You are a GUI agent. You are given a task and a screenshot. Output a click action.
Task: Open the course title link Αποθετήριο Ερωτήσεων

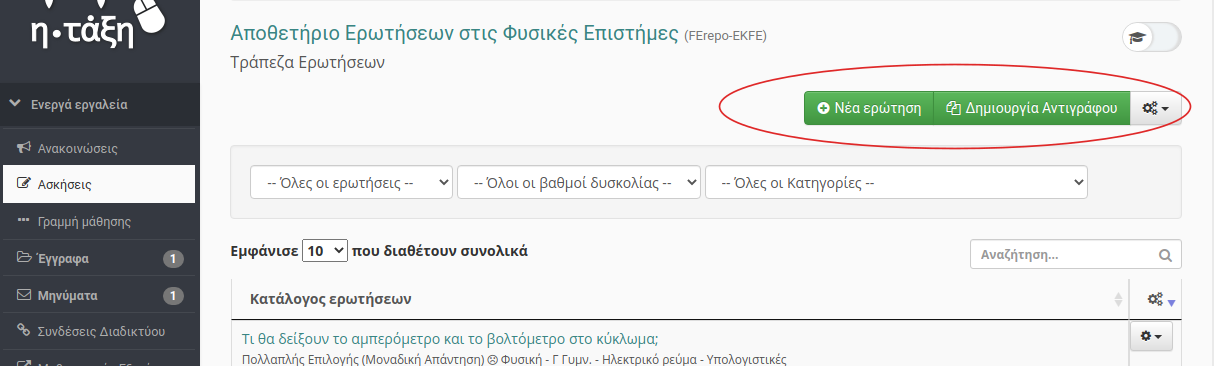(455, 34)
